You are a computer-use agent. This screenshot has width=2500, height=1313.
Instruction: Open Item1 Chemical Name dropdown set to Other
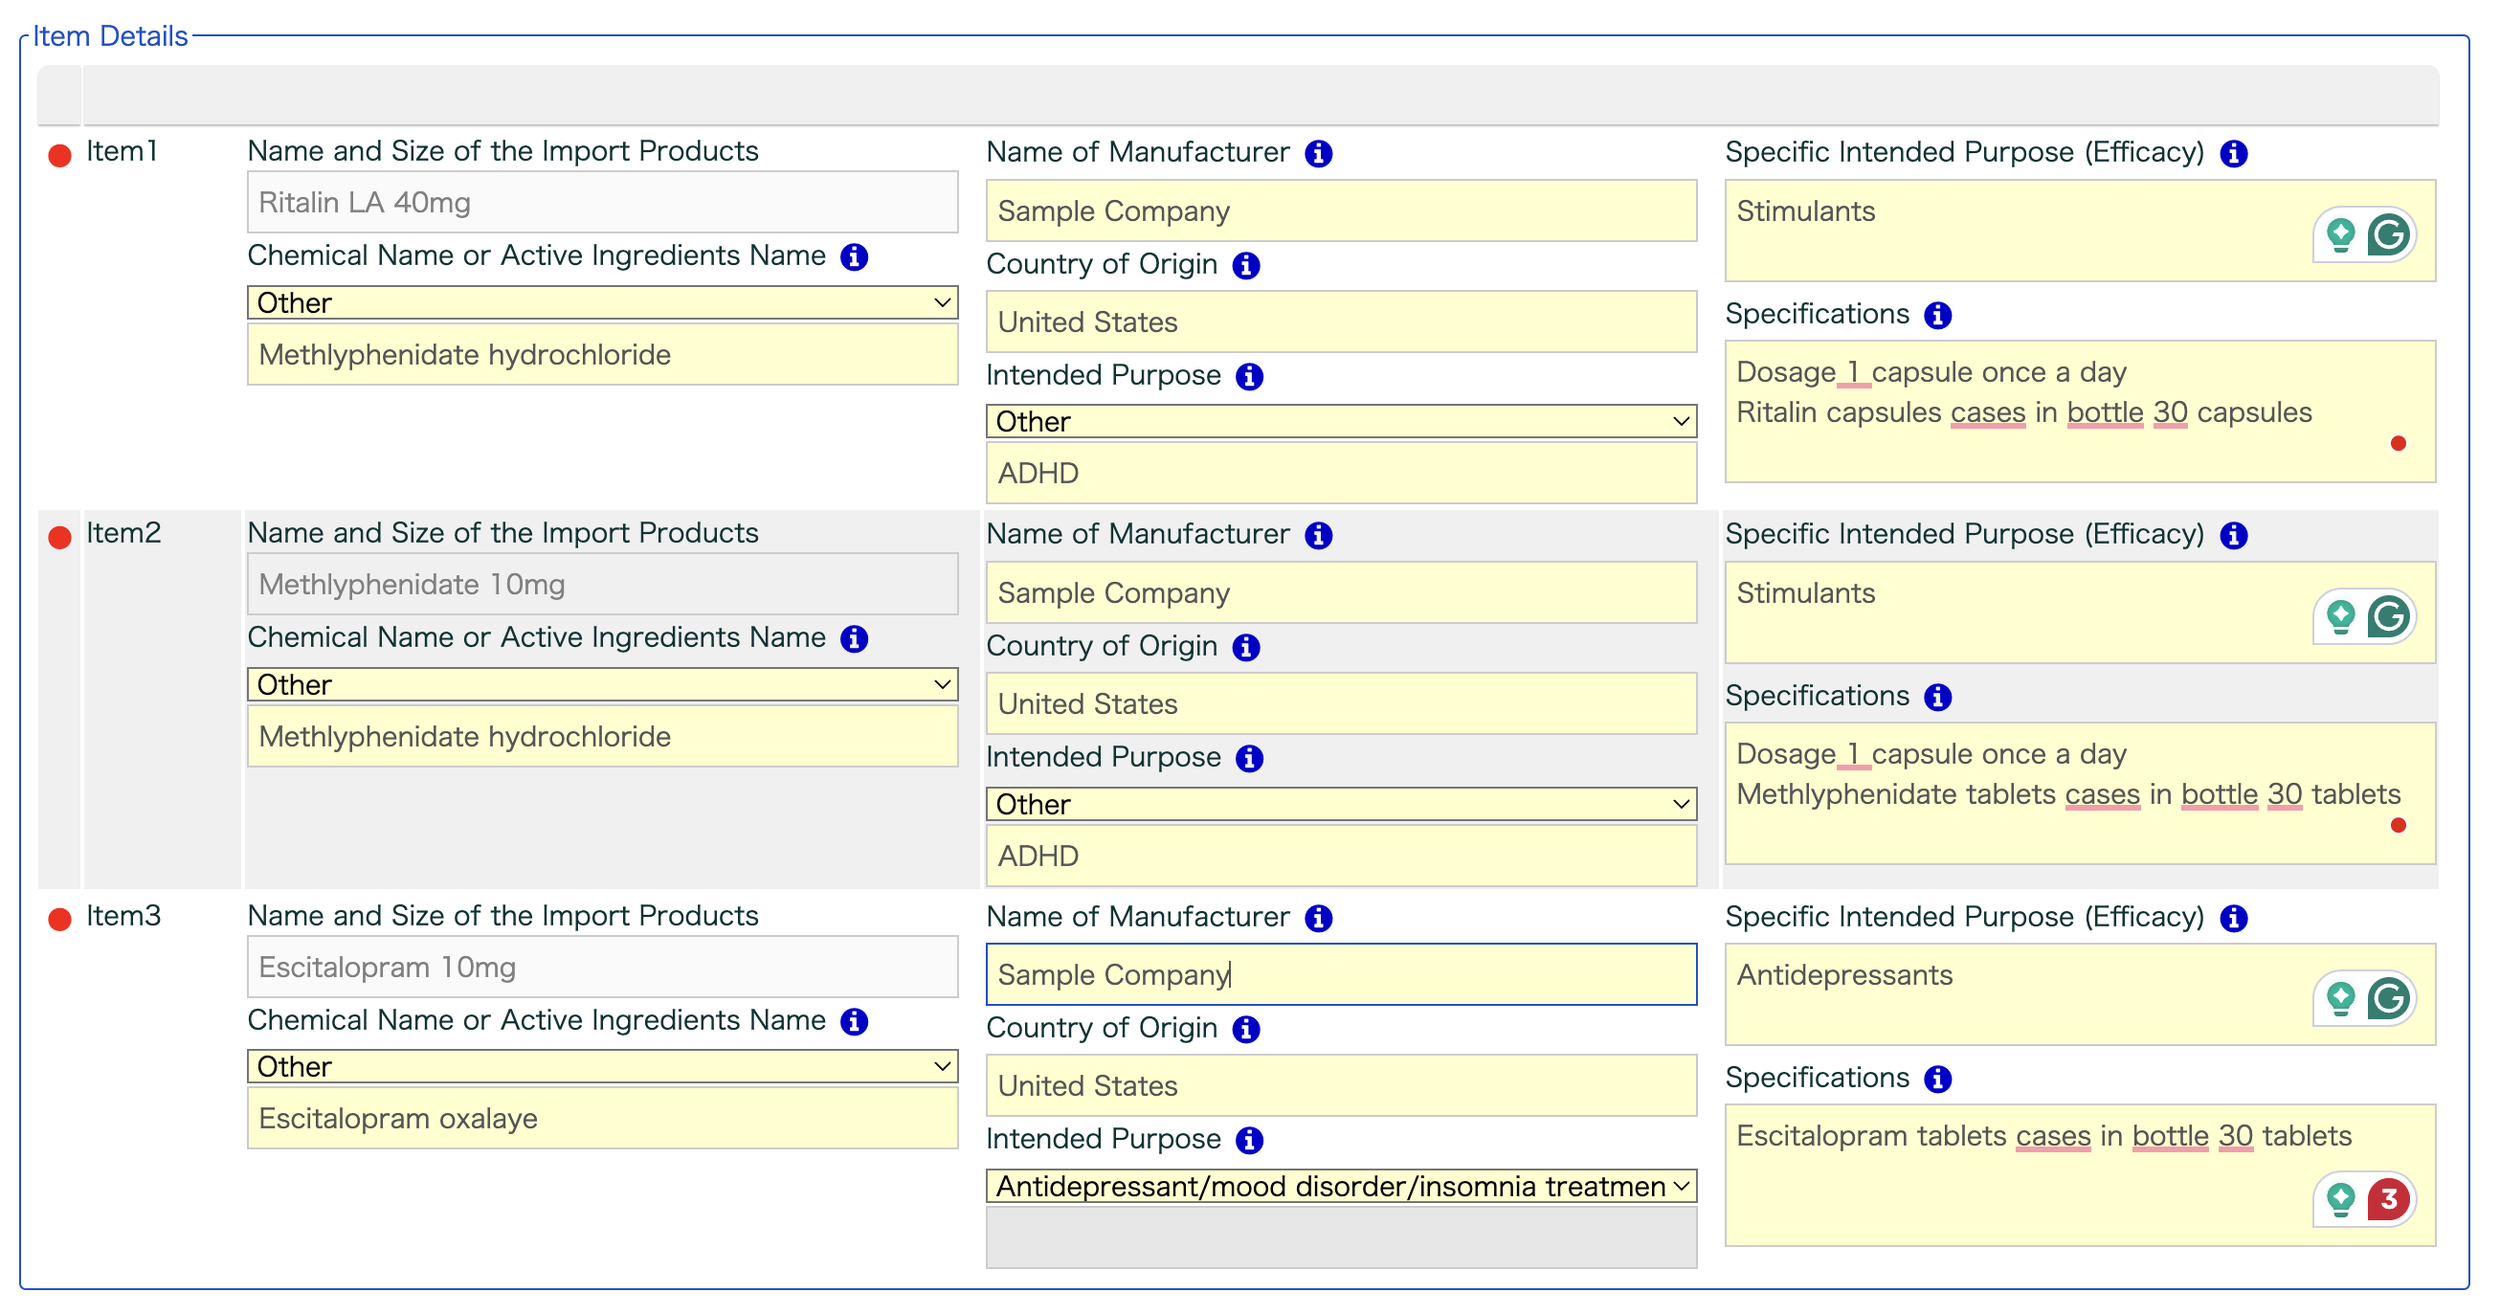pos(602,303)
